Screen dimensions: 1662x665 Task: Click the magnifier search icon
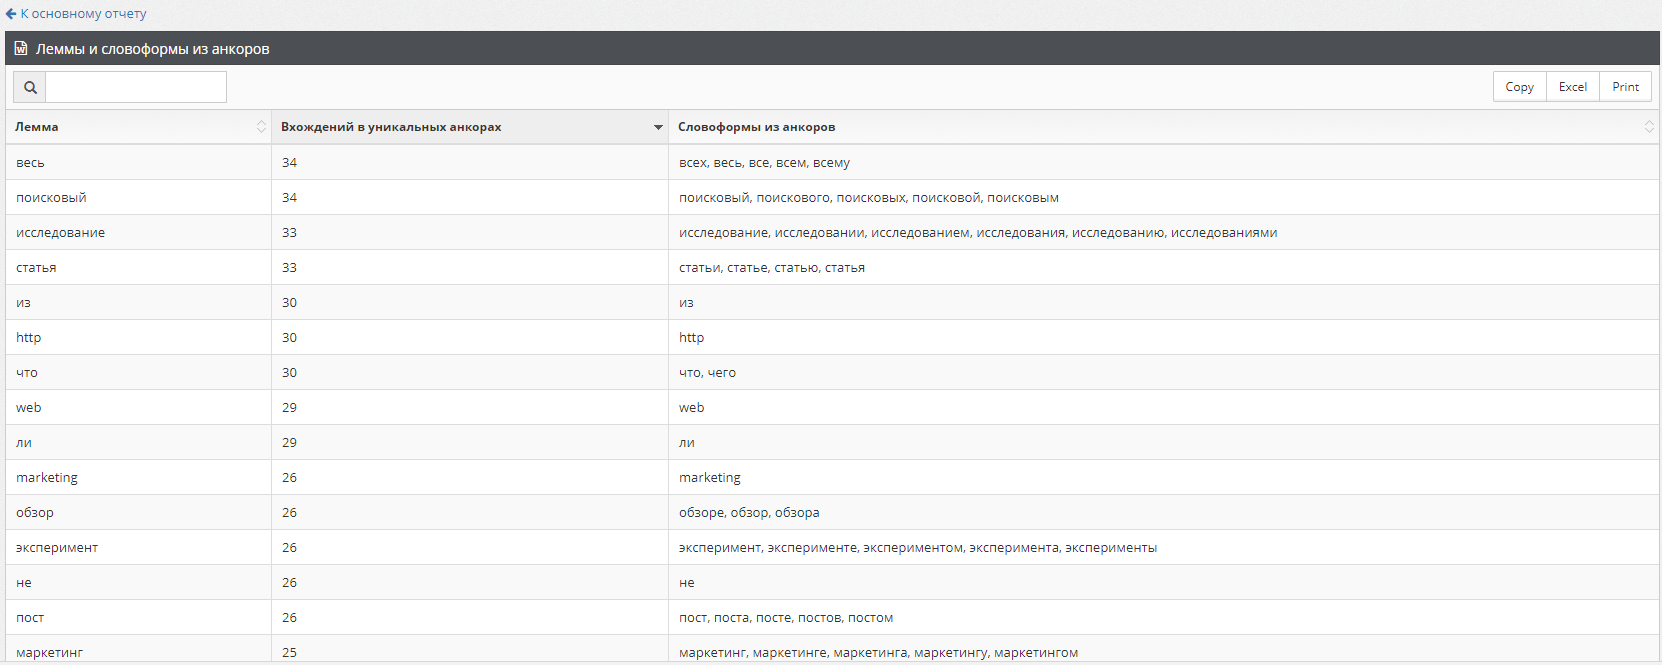30,87
